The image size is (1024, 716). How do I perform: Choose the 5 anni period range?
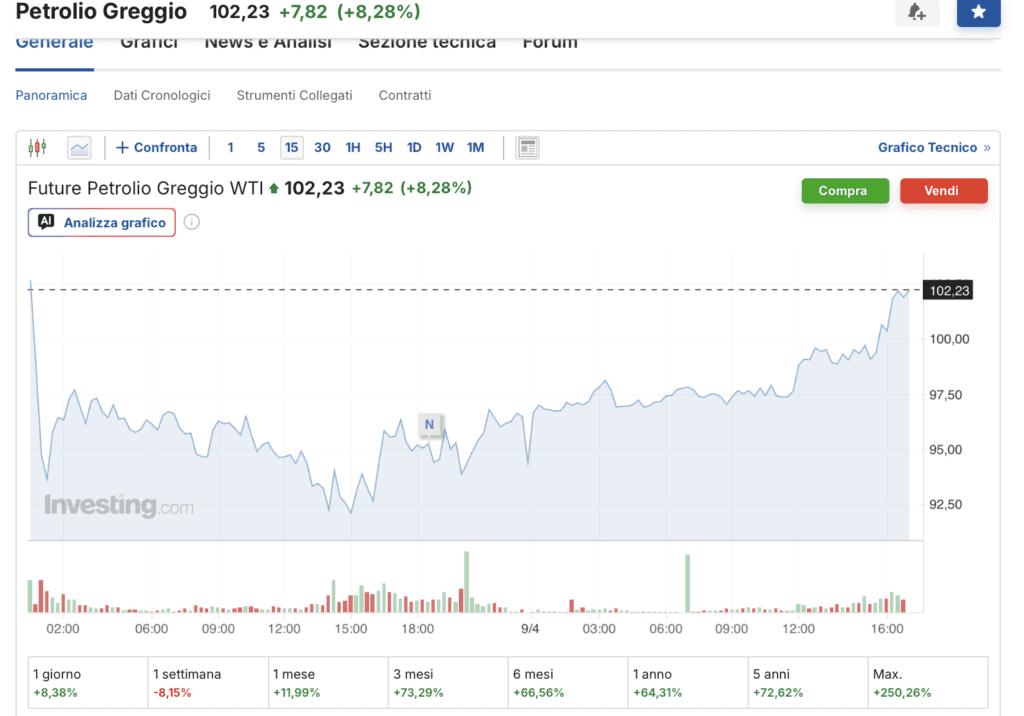coord(808,683)
